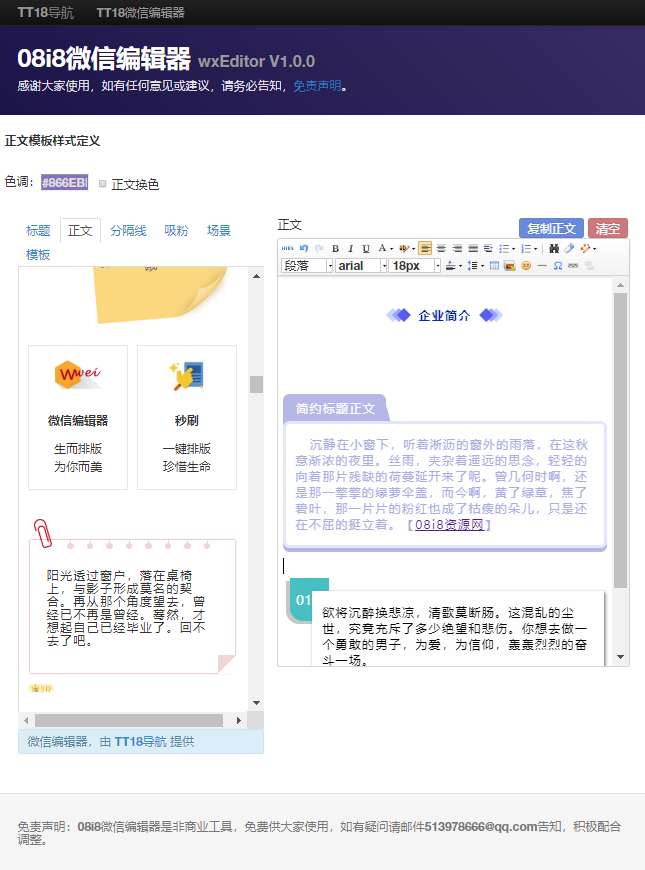Open the special character omega icon
645x870 pixels.
(x=557, y=266)
